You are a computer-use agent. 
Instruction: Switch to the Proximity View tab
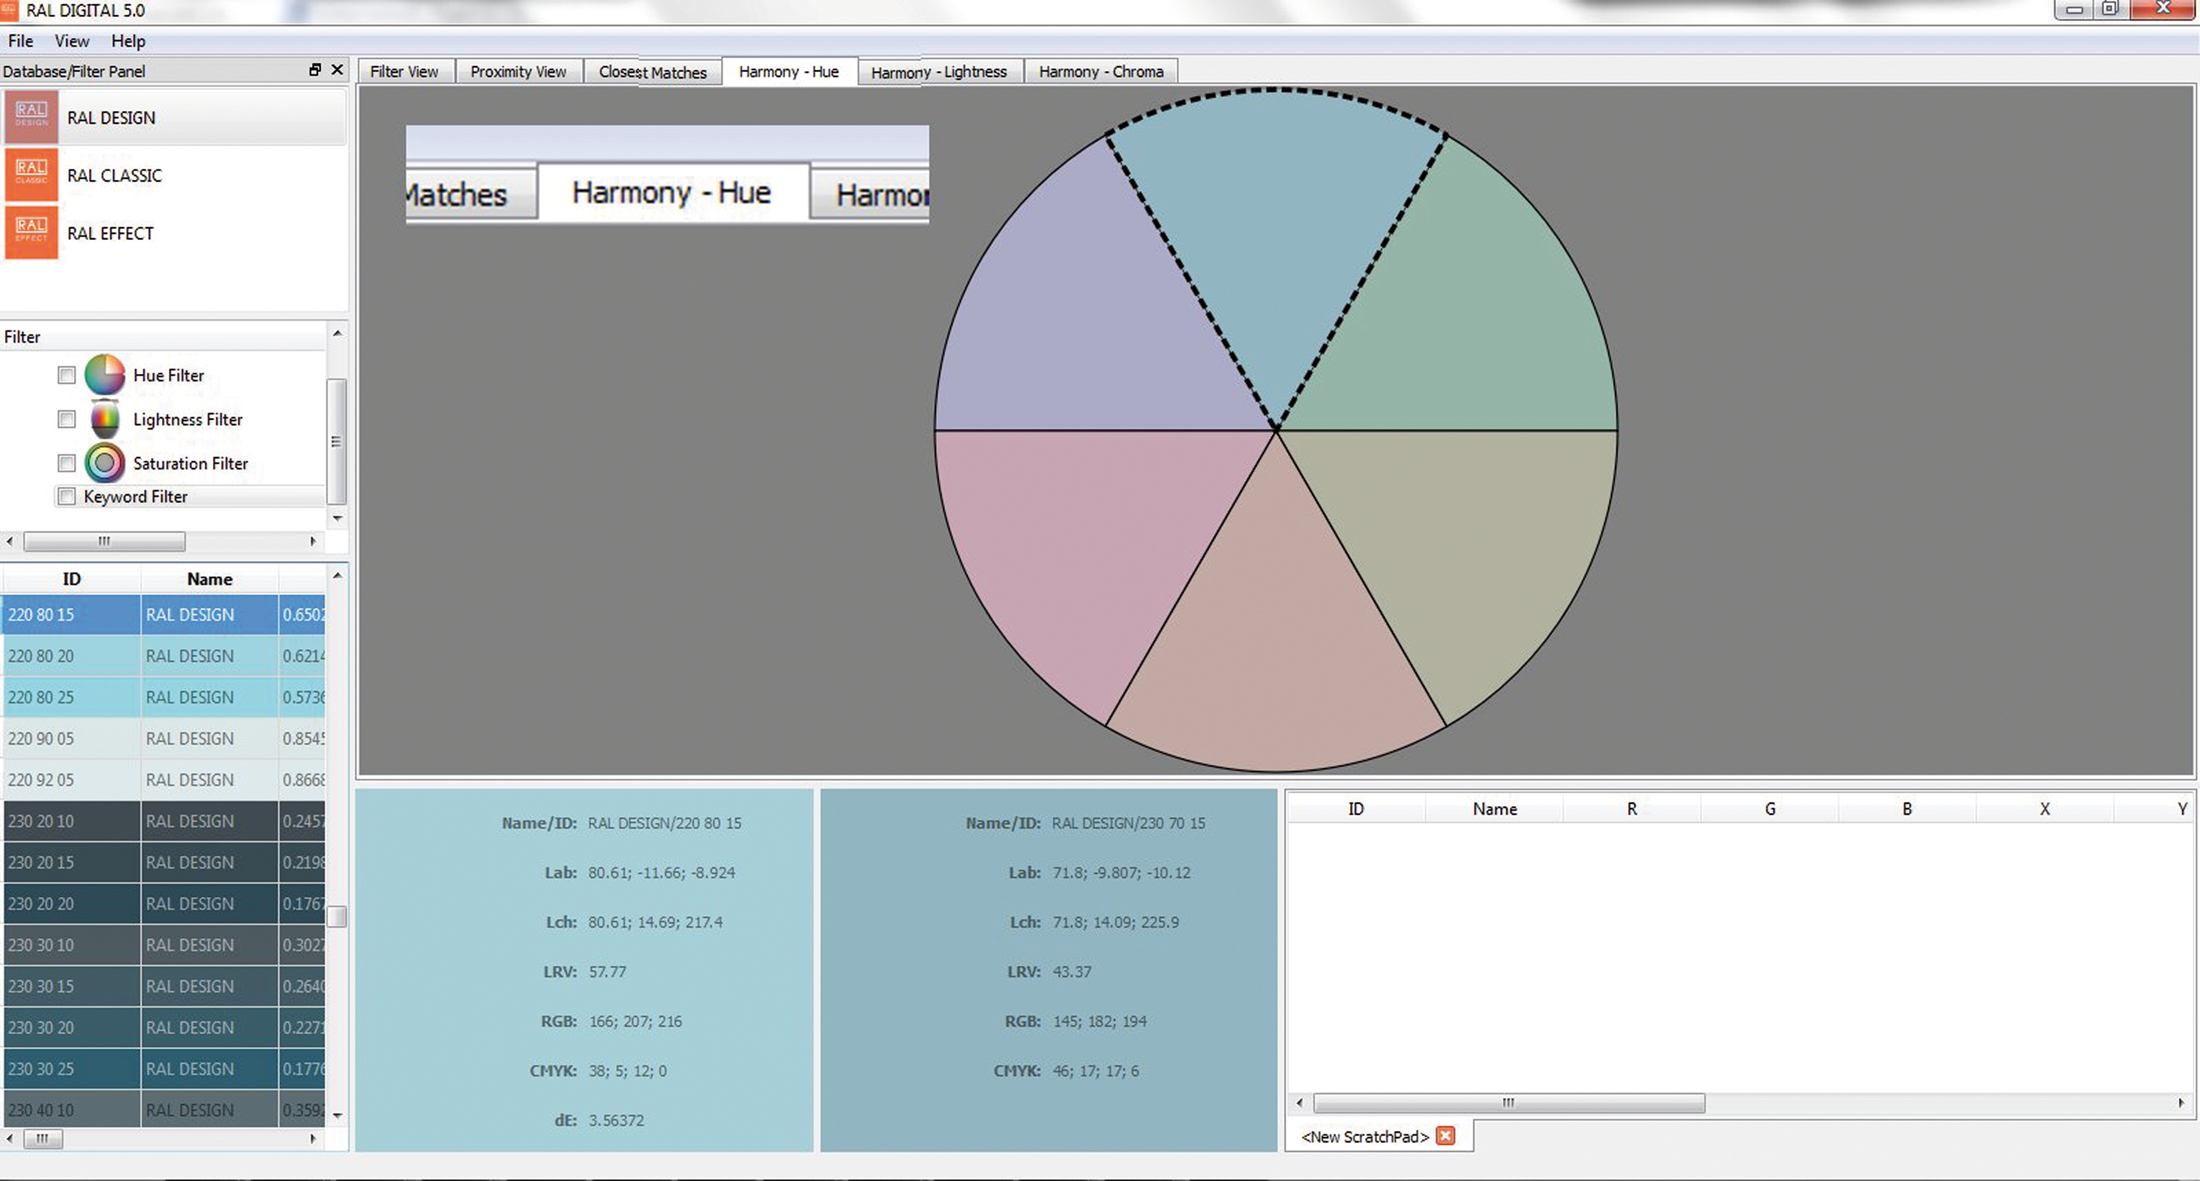coord(518,71)
